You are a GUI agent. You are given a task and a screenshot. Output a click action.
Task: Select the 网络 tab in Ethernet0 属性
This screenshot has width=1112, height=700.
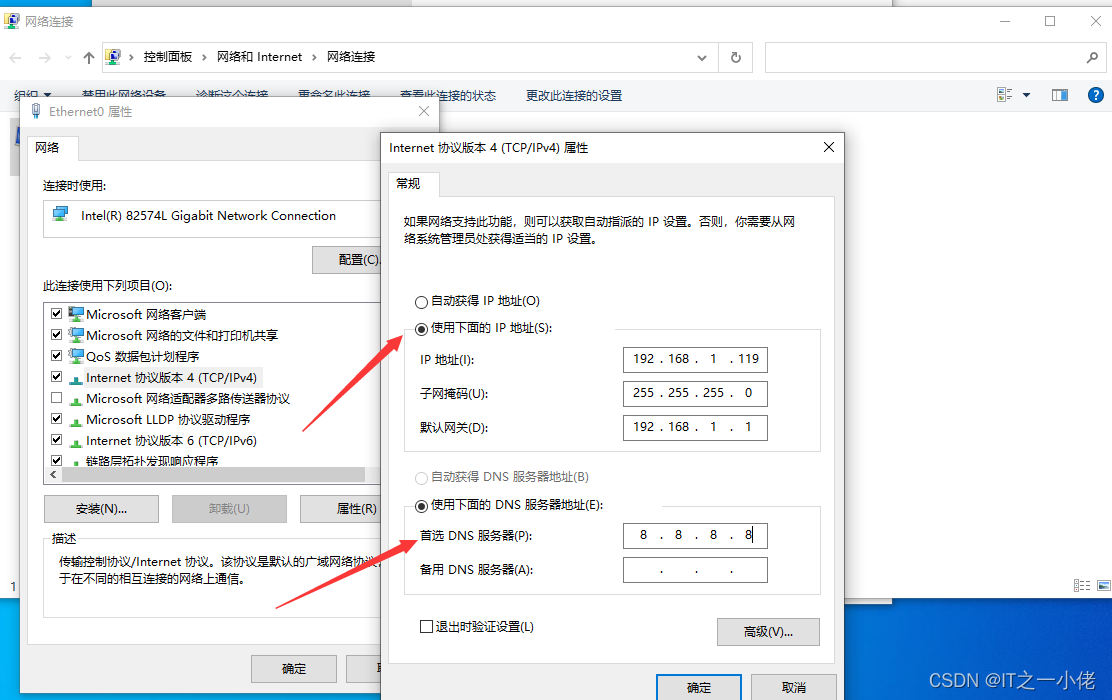(48, 148)
